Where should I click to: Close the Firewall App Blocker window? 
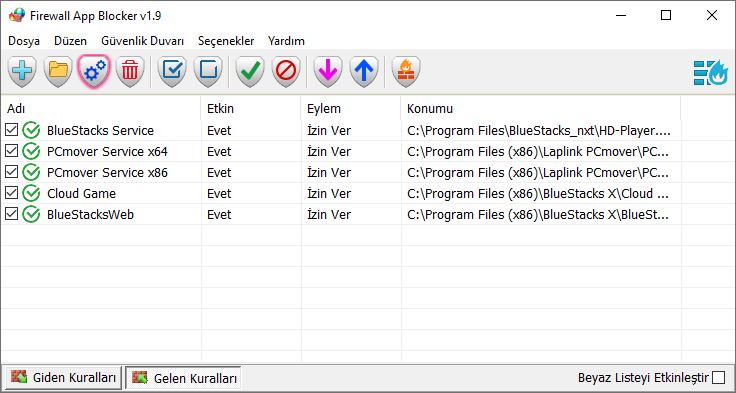coord(711,15)
